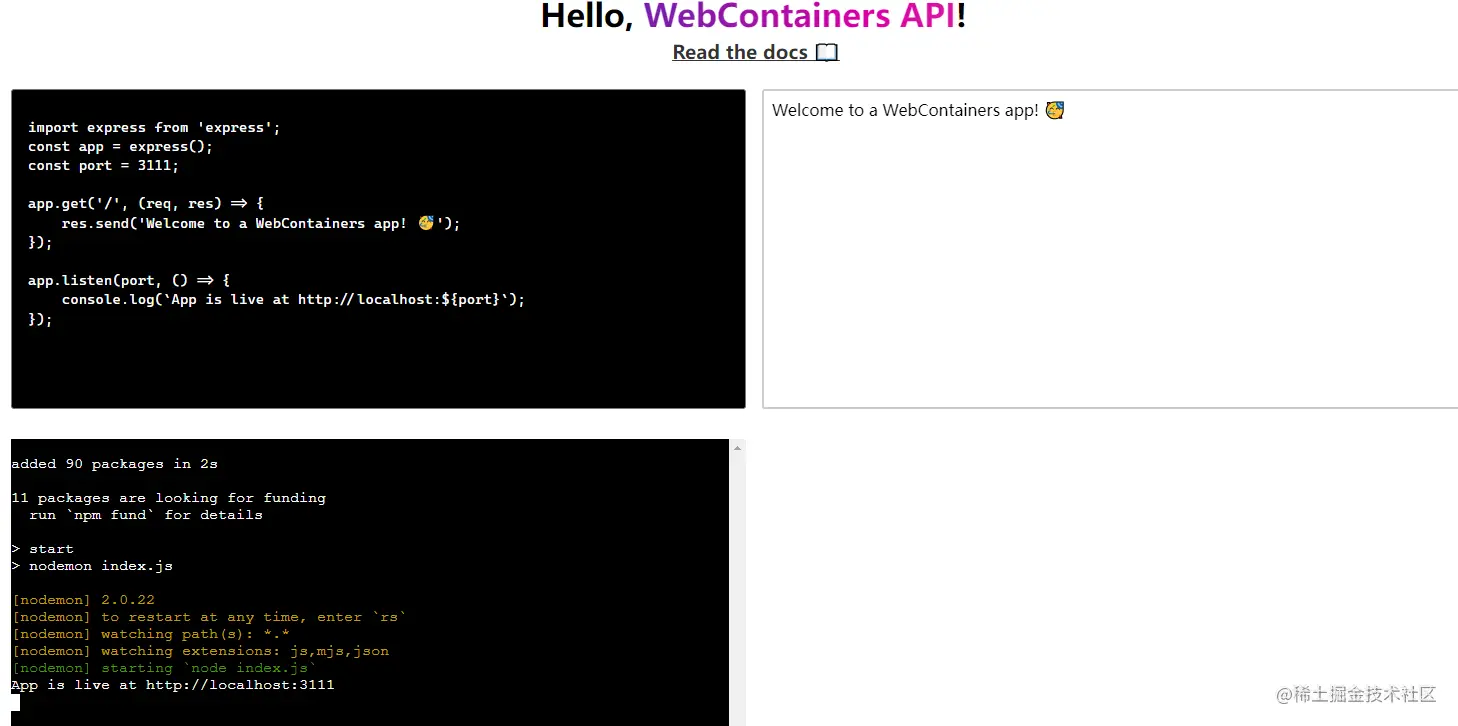Click the console.log App is live line
Image resolution: width=1458 pixels, height=726 pixels.
point(293,299)
